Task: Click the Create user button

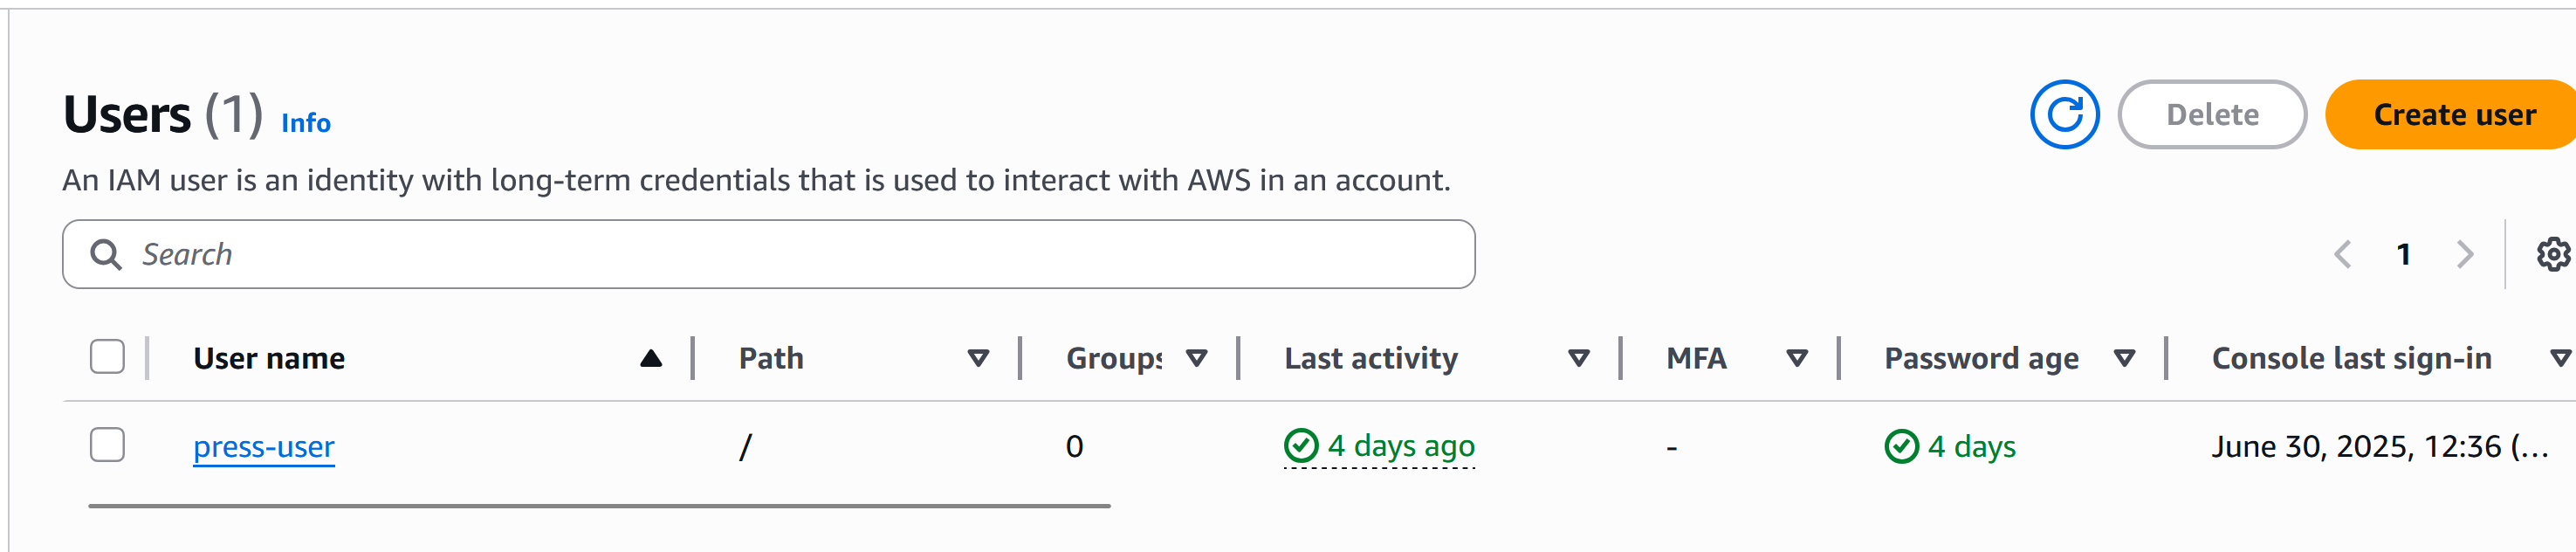Action: [x=2453, y=115]
